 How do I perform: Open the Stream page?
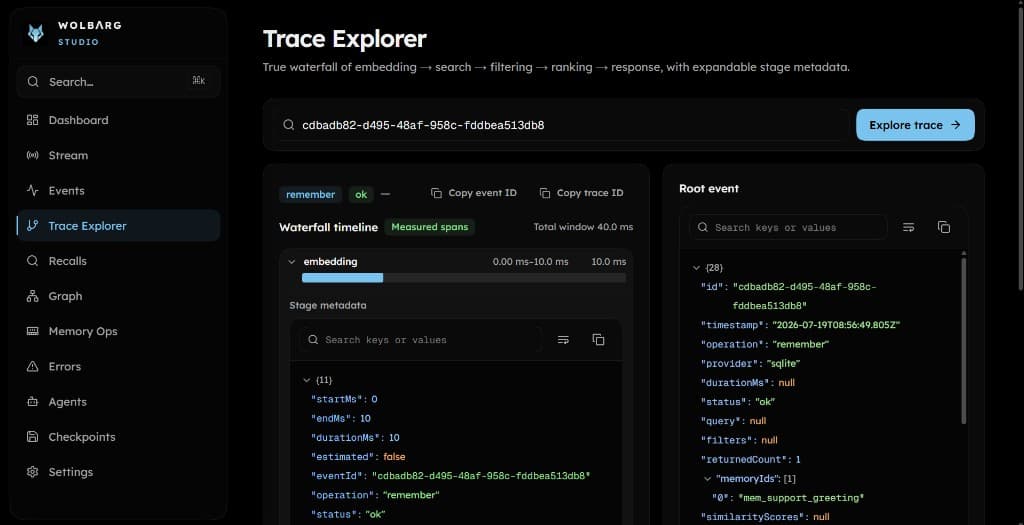tap(118, 155)
